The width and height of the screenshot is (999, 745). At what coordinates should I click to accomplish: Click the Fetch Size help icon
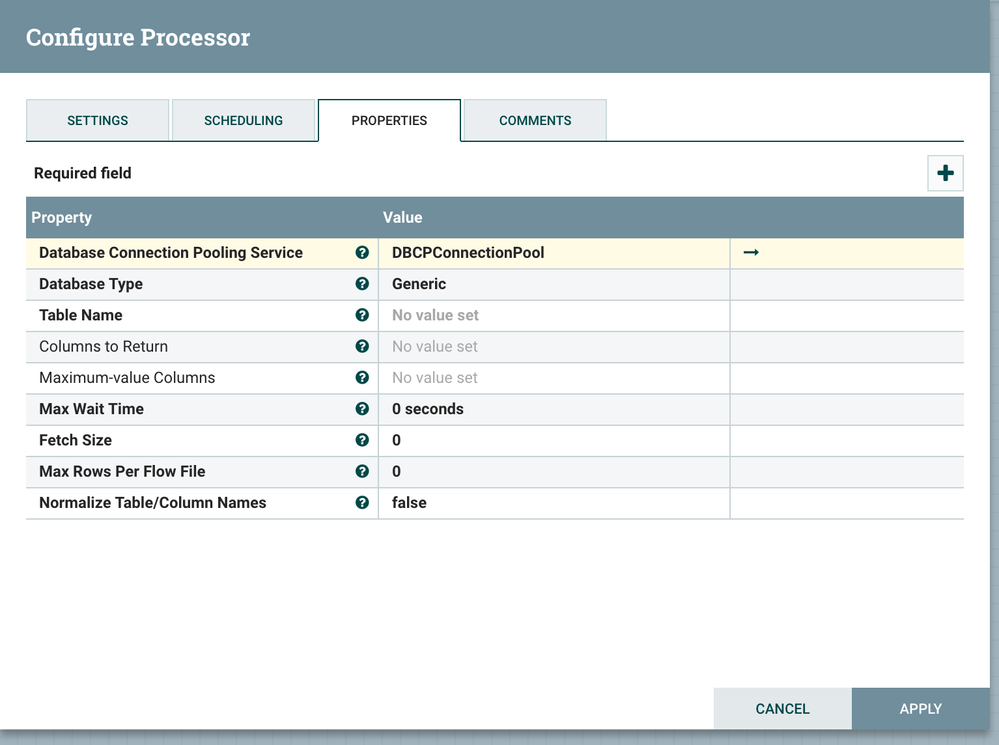(x=362, y=440)
